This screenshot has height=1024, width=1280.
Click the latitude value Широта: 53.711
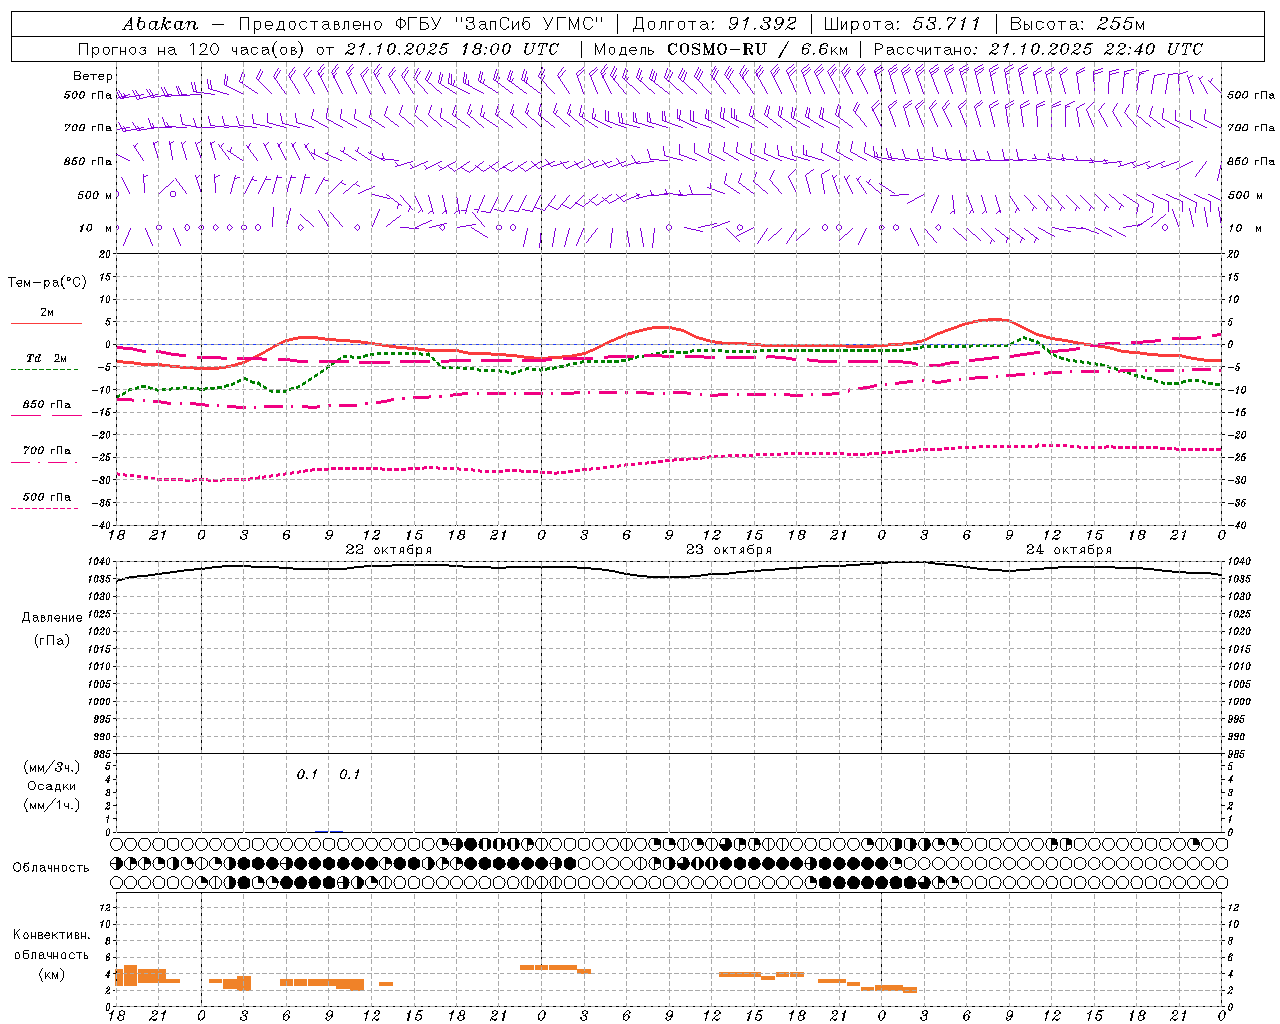click(902, 24)
